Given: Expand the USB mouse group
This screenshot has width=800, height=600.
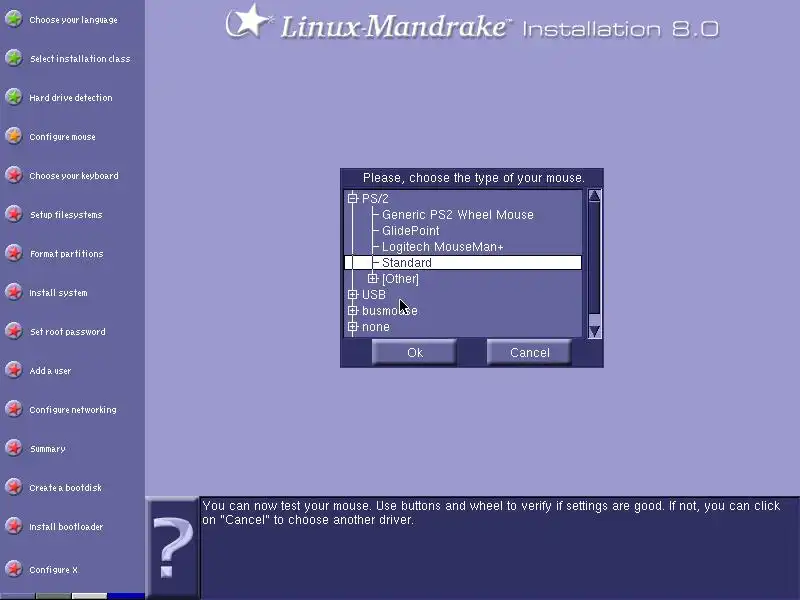Looking at the screenshot, I should point(353,294).
